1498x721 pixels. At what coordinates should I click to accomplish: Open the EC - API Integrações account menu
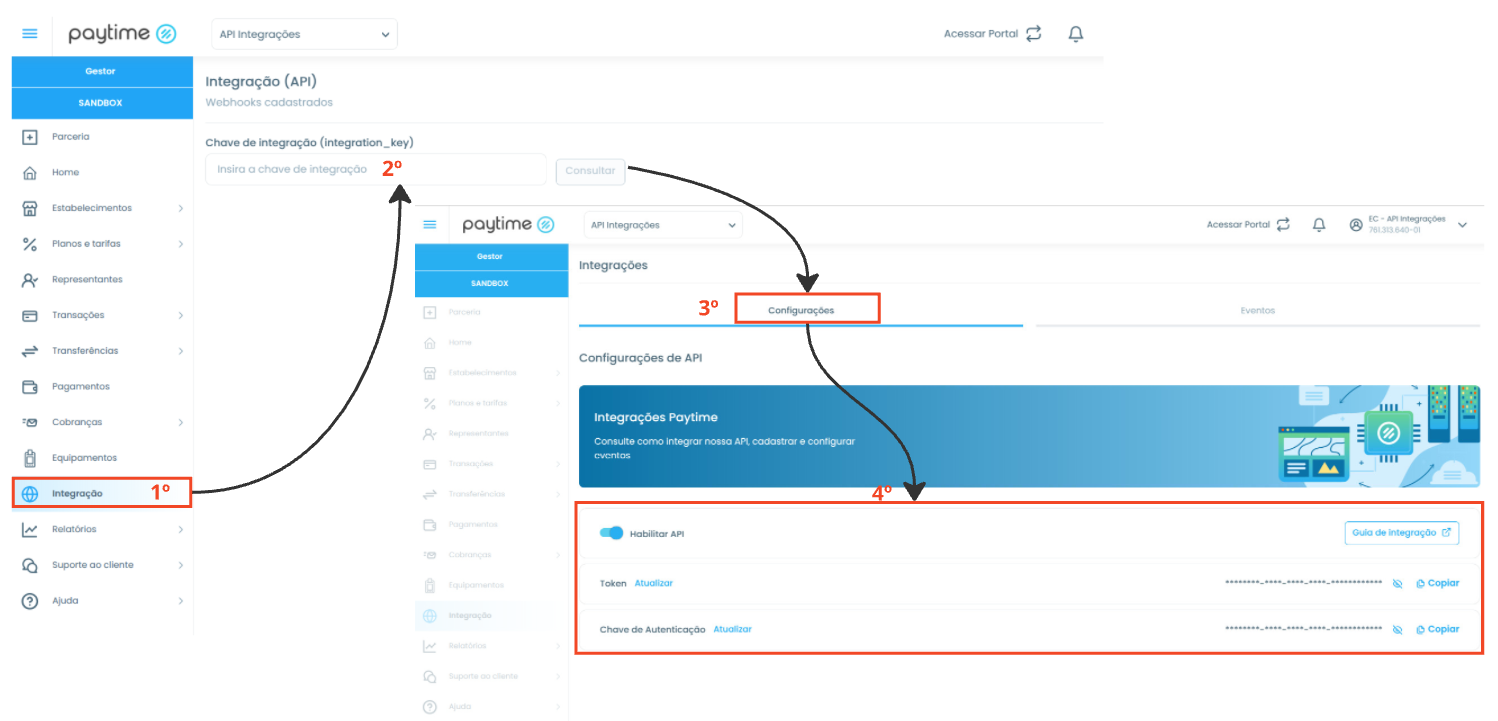(1408, 225)
